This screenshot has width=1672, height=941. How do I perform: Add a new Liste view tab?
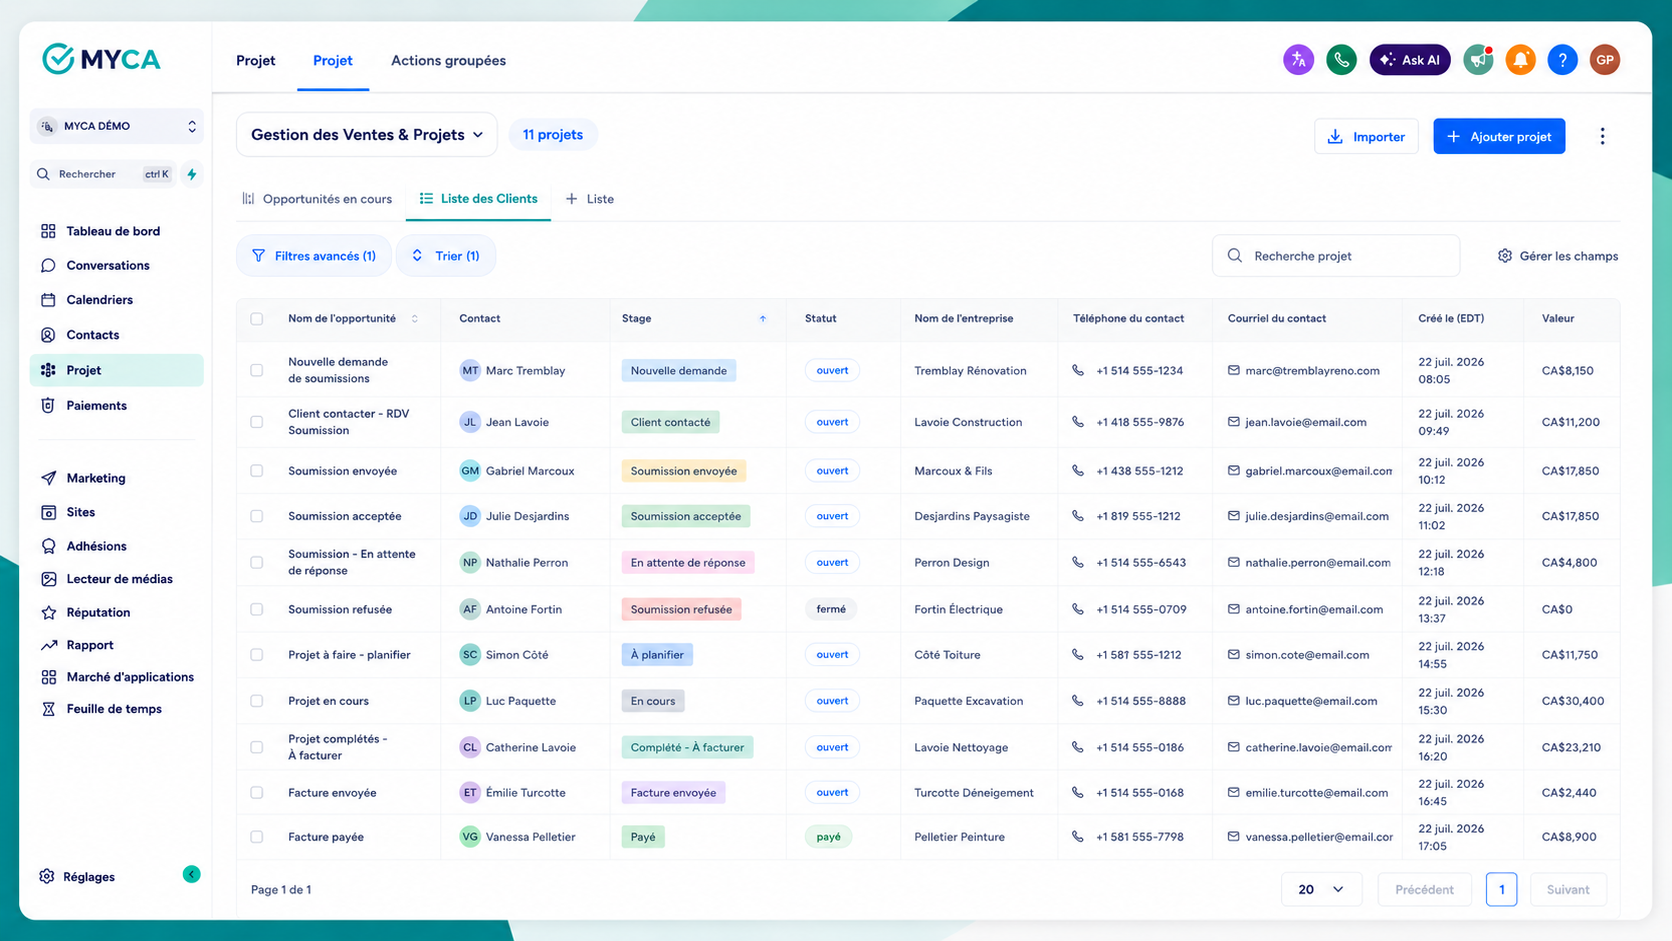pos(590,199)
